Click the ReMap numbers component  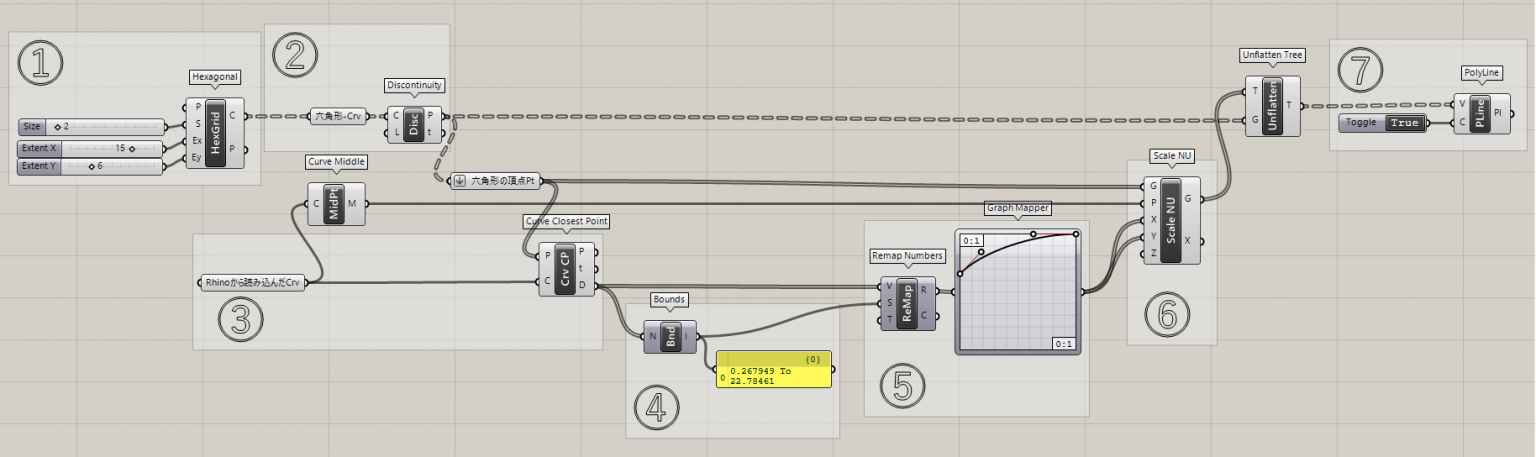click(x=908, y=302)
